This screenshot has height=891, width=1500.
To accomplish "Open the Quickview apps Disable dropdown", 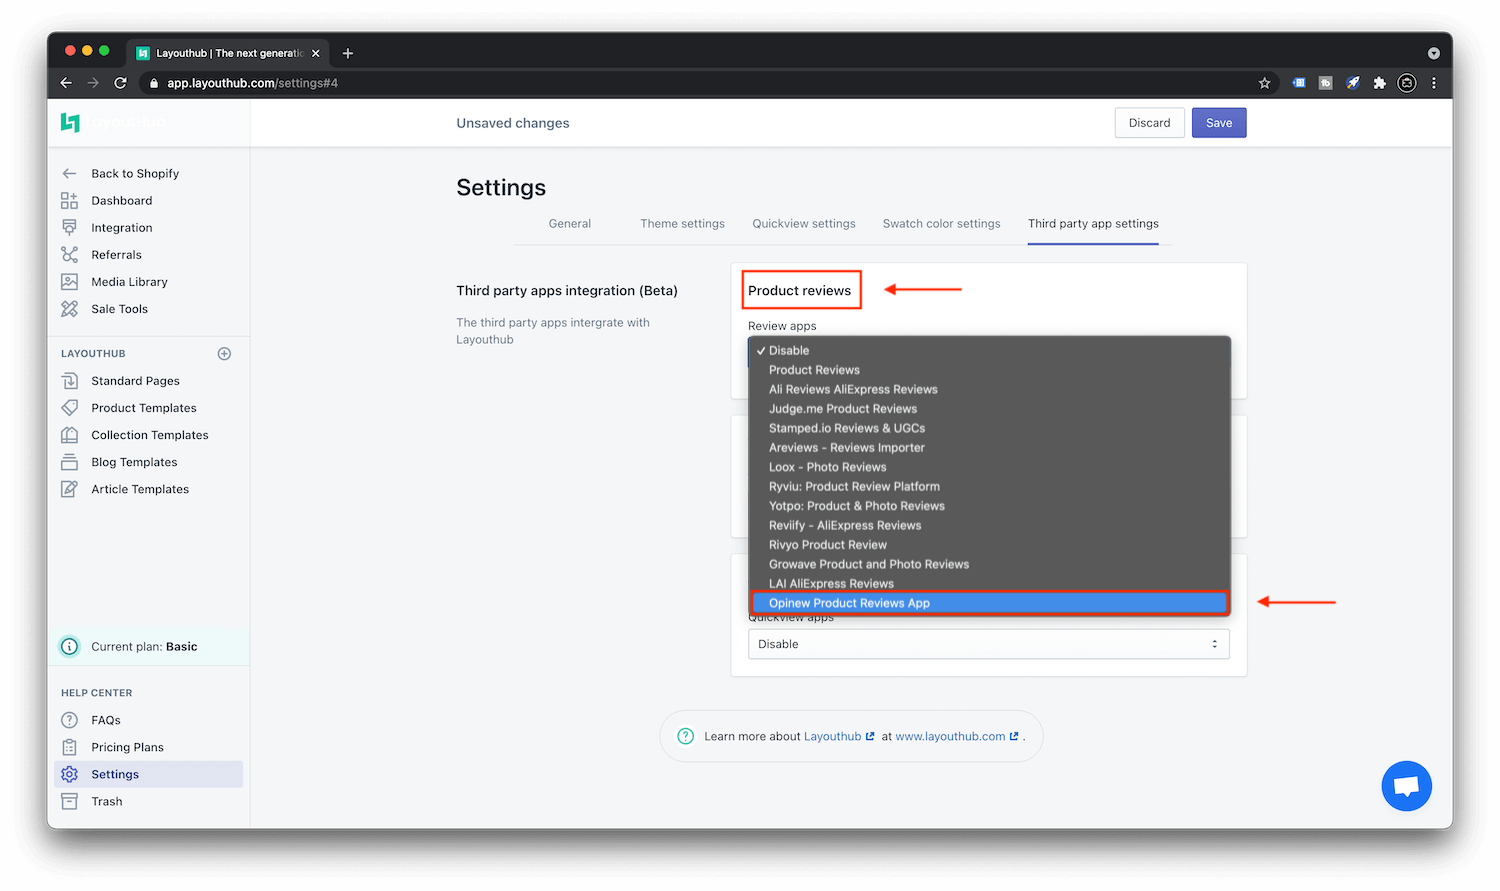I will (x=988, y=644).
